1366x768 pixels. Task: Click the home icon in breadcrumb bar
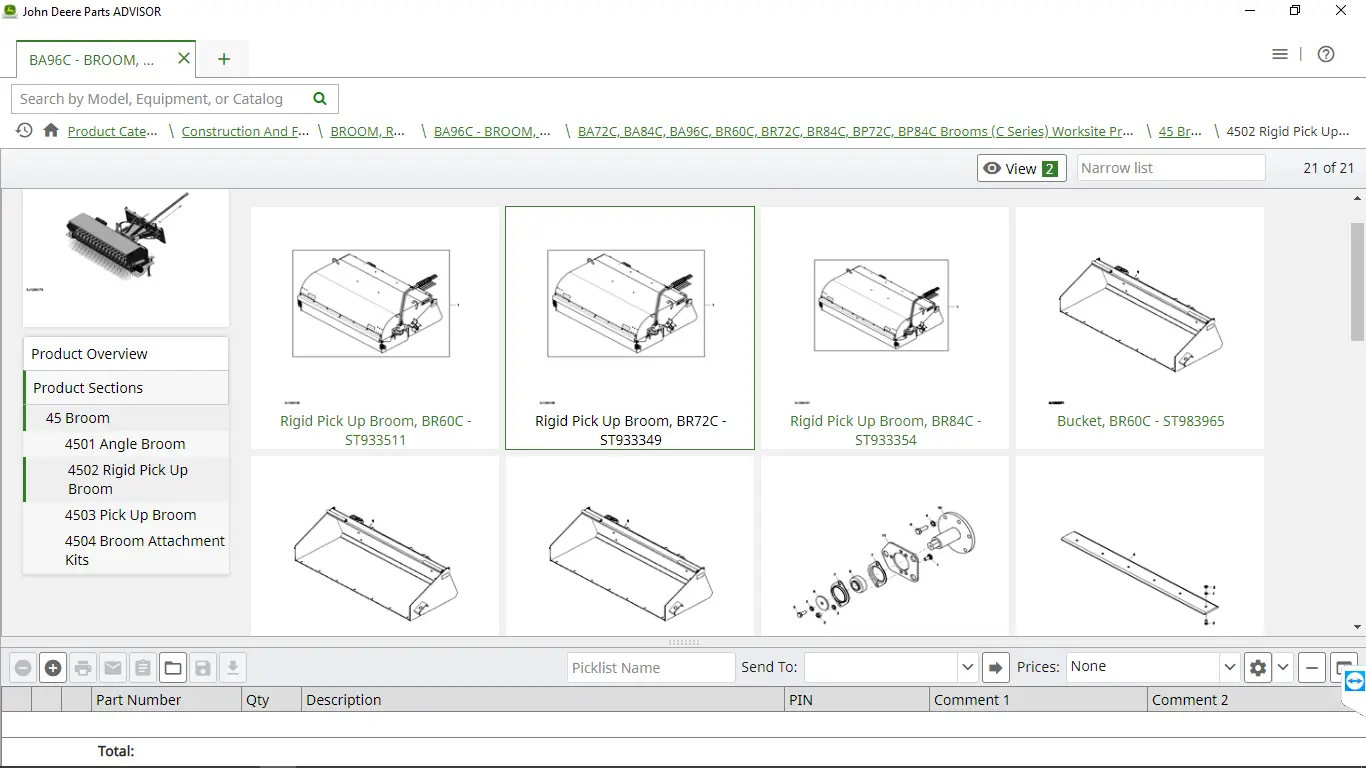click(x=50, y=131)
